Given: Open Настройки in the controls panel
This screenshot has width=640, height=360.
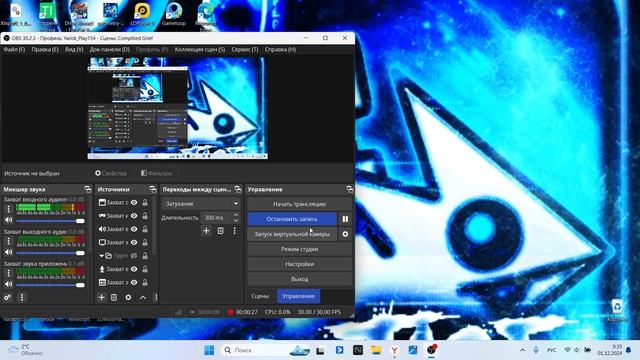Looking at the screenshot, I should pos(300,264).
